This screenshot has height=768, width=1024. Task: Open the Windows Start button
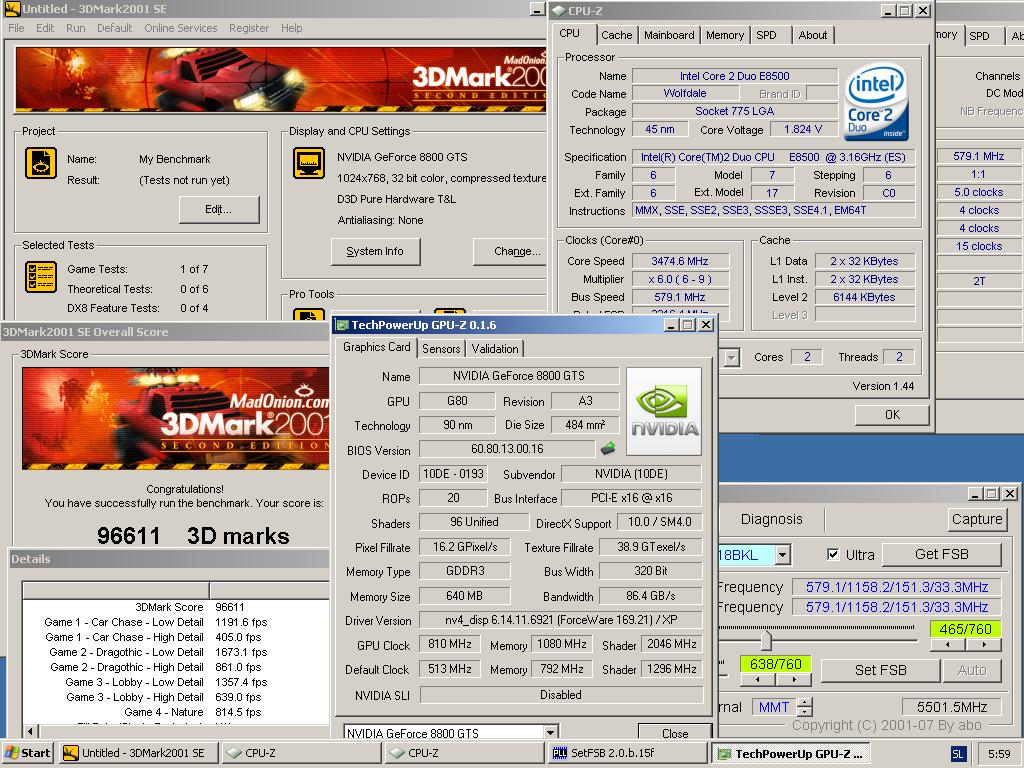(27, 753)
